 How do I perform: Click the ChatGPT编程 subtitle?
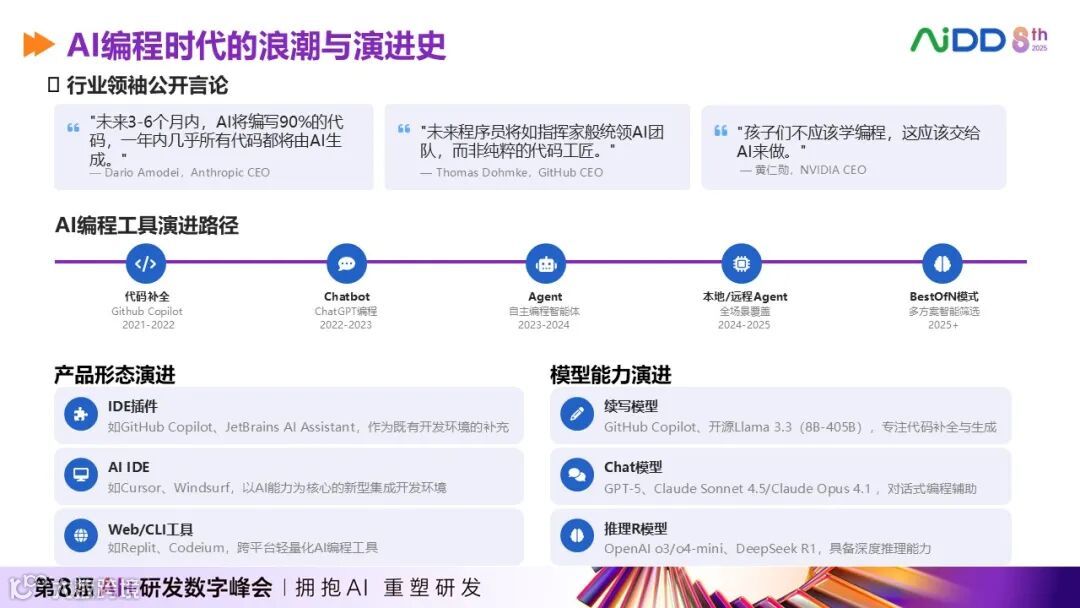[x=346, y=311]
